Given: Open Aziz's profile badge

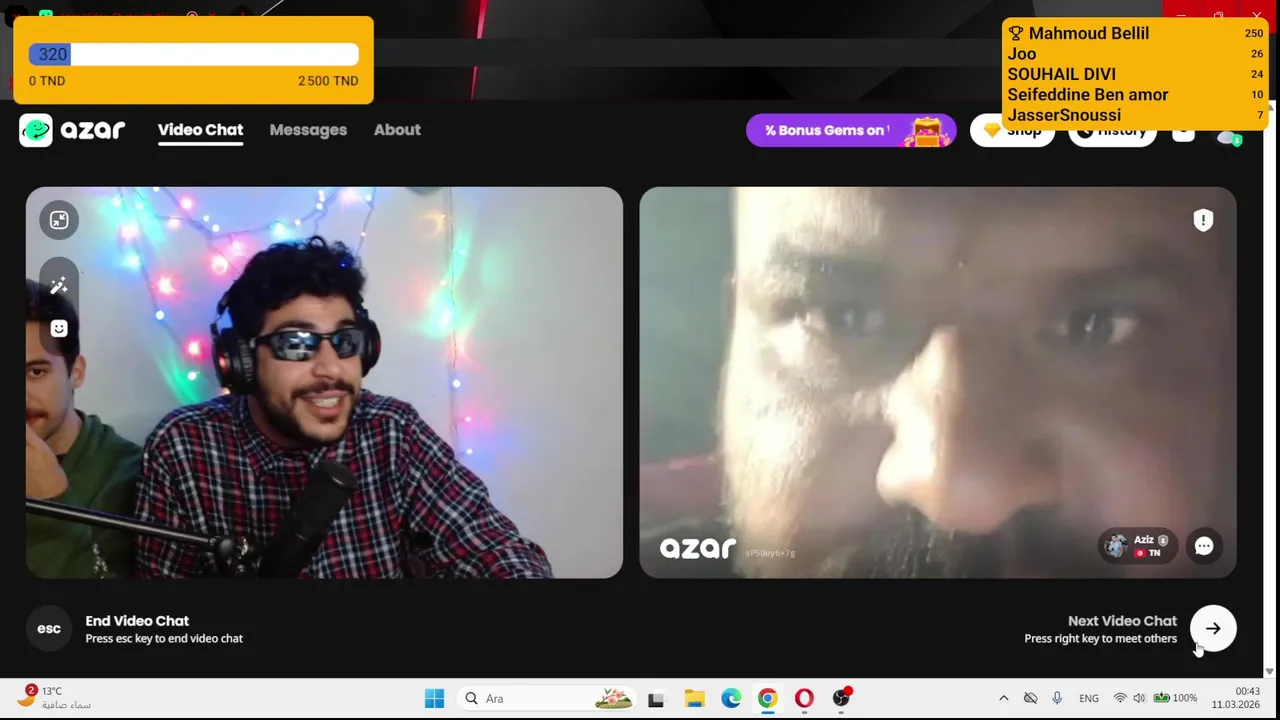Looking at the screenshot, I should tap(1138, 546).
